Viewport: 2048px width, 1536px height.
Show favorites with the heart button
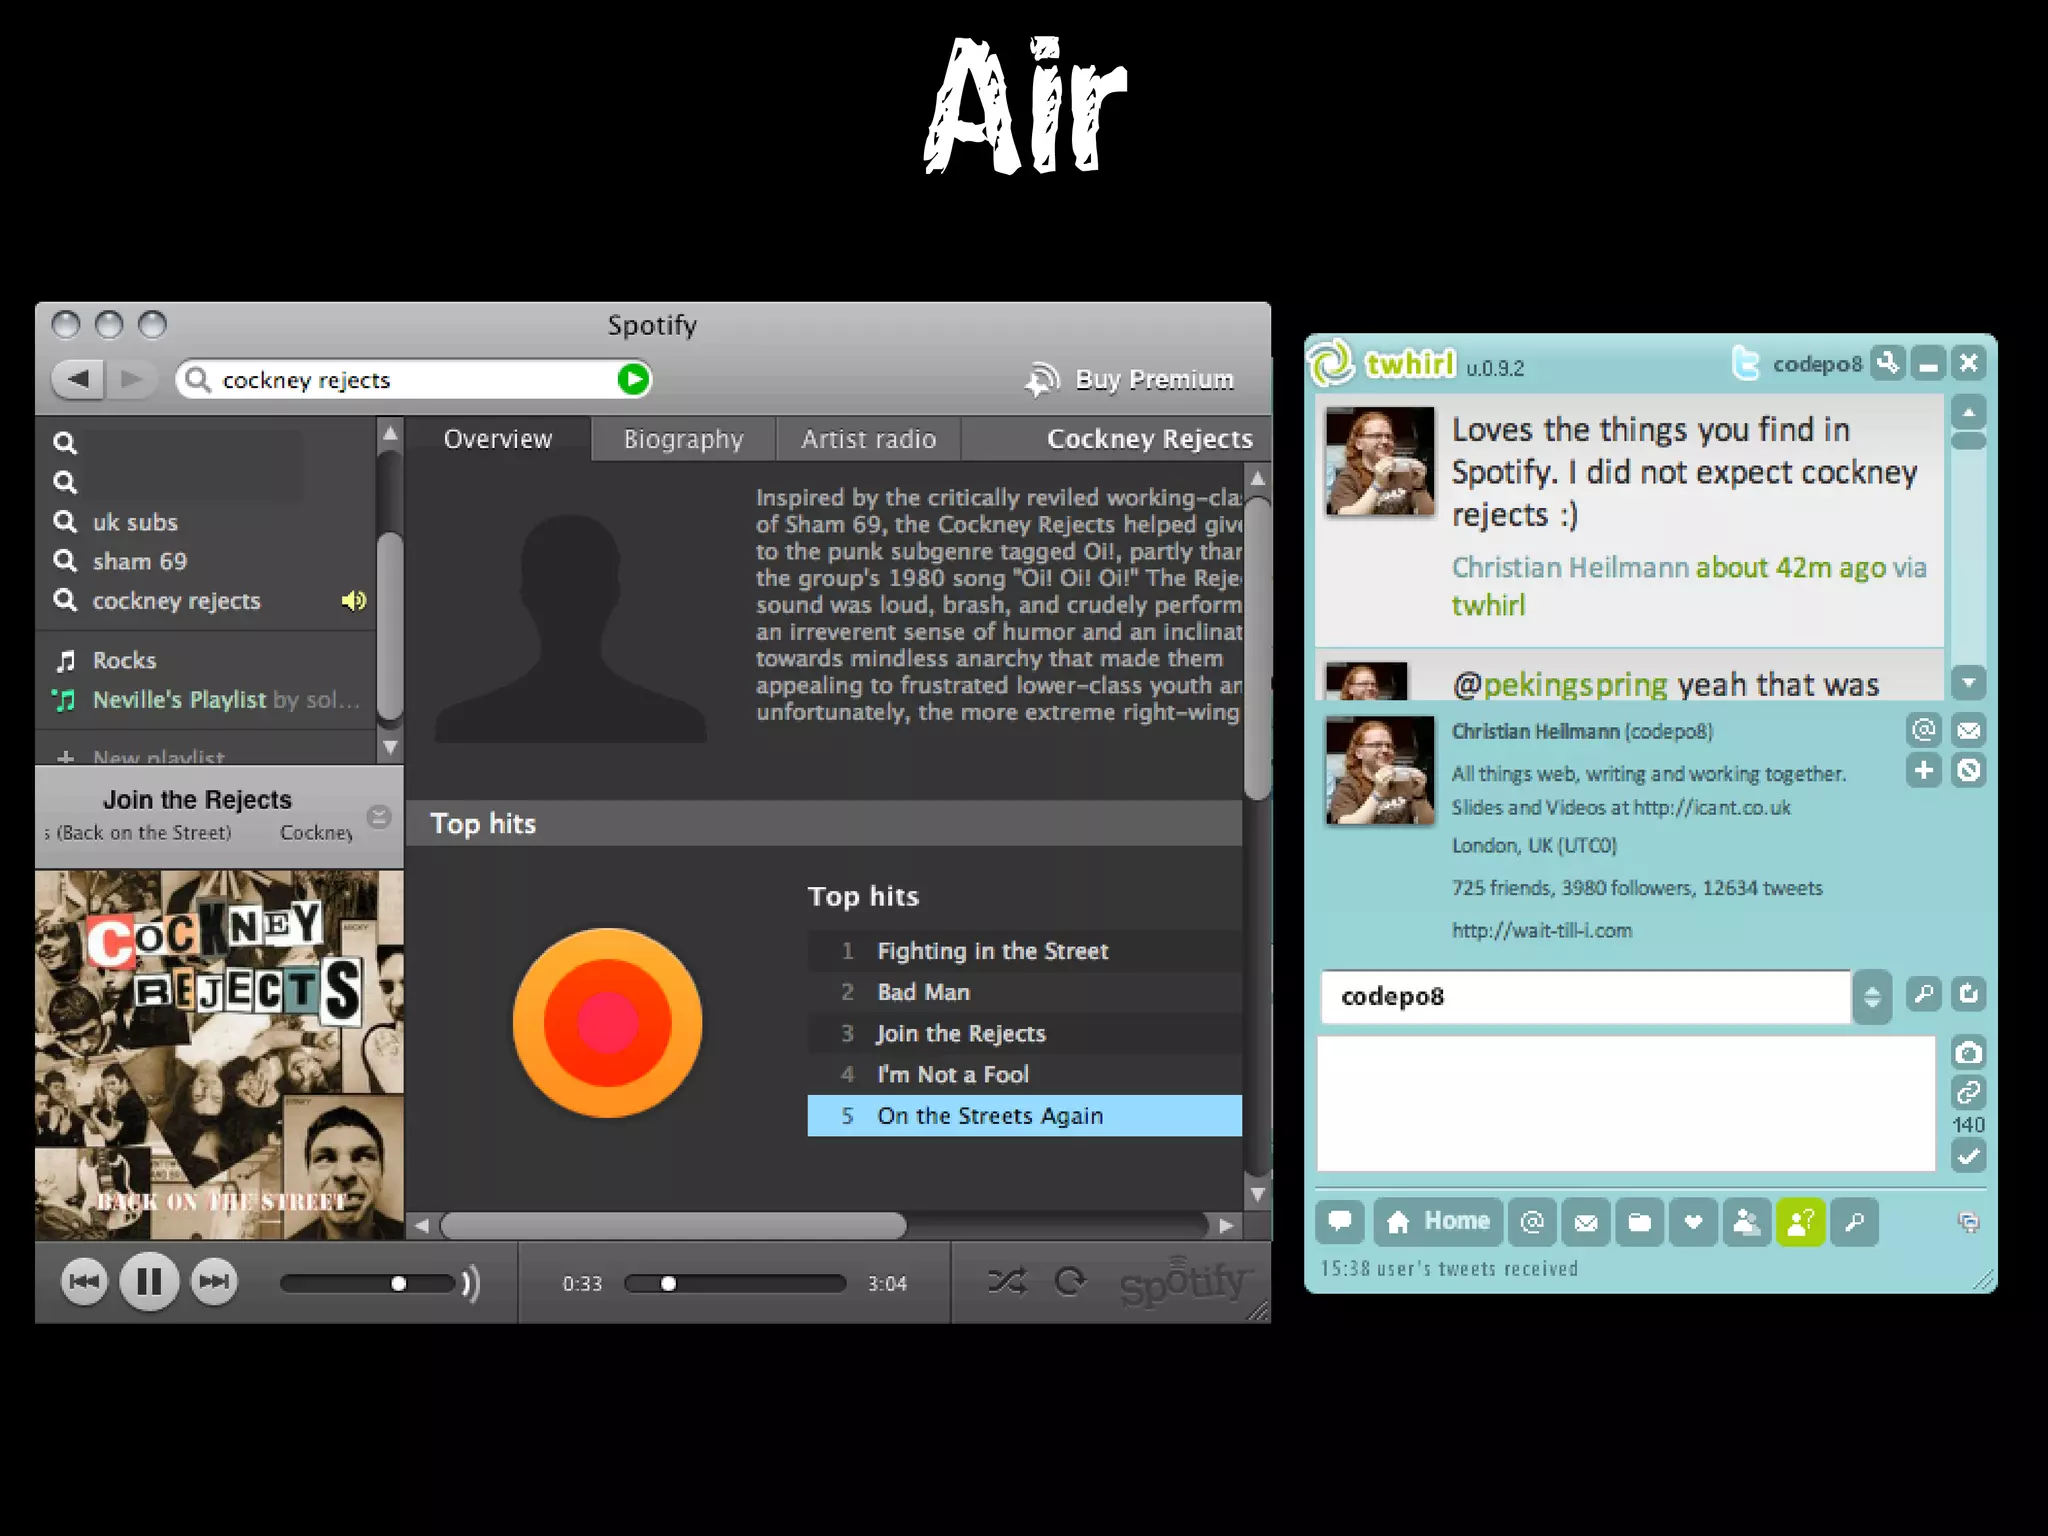(1693, 1222)
